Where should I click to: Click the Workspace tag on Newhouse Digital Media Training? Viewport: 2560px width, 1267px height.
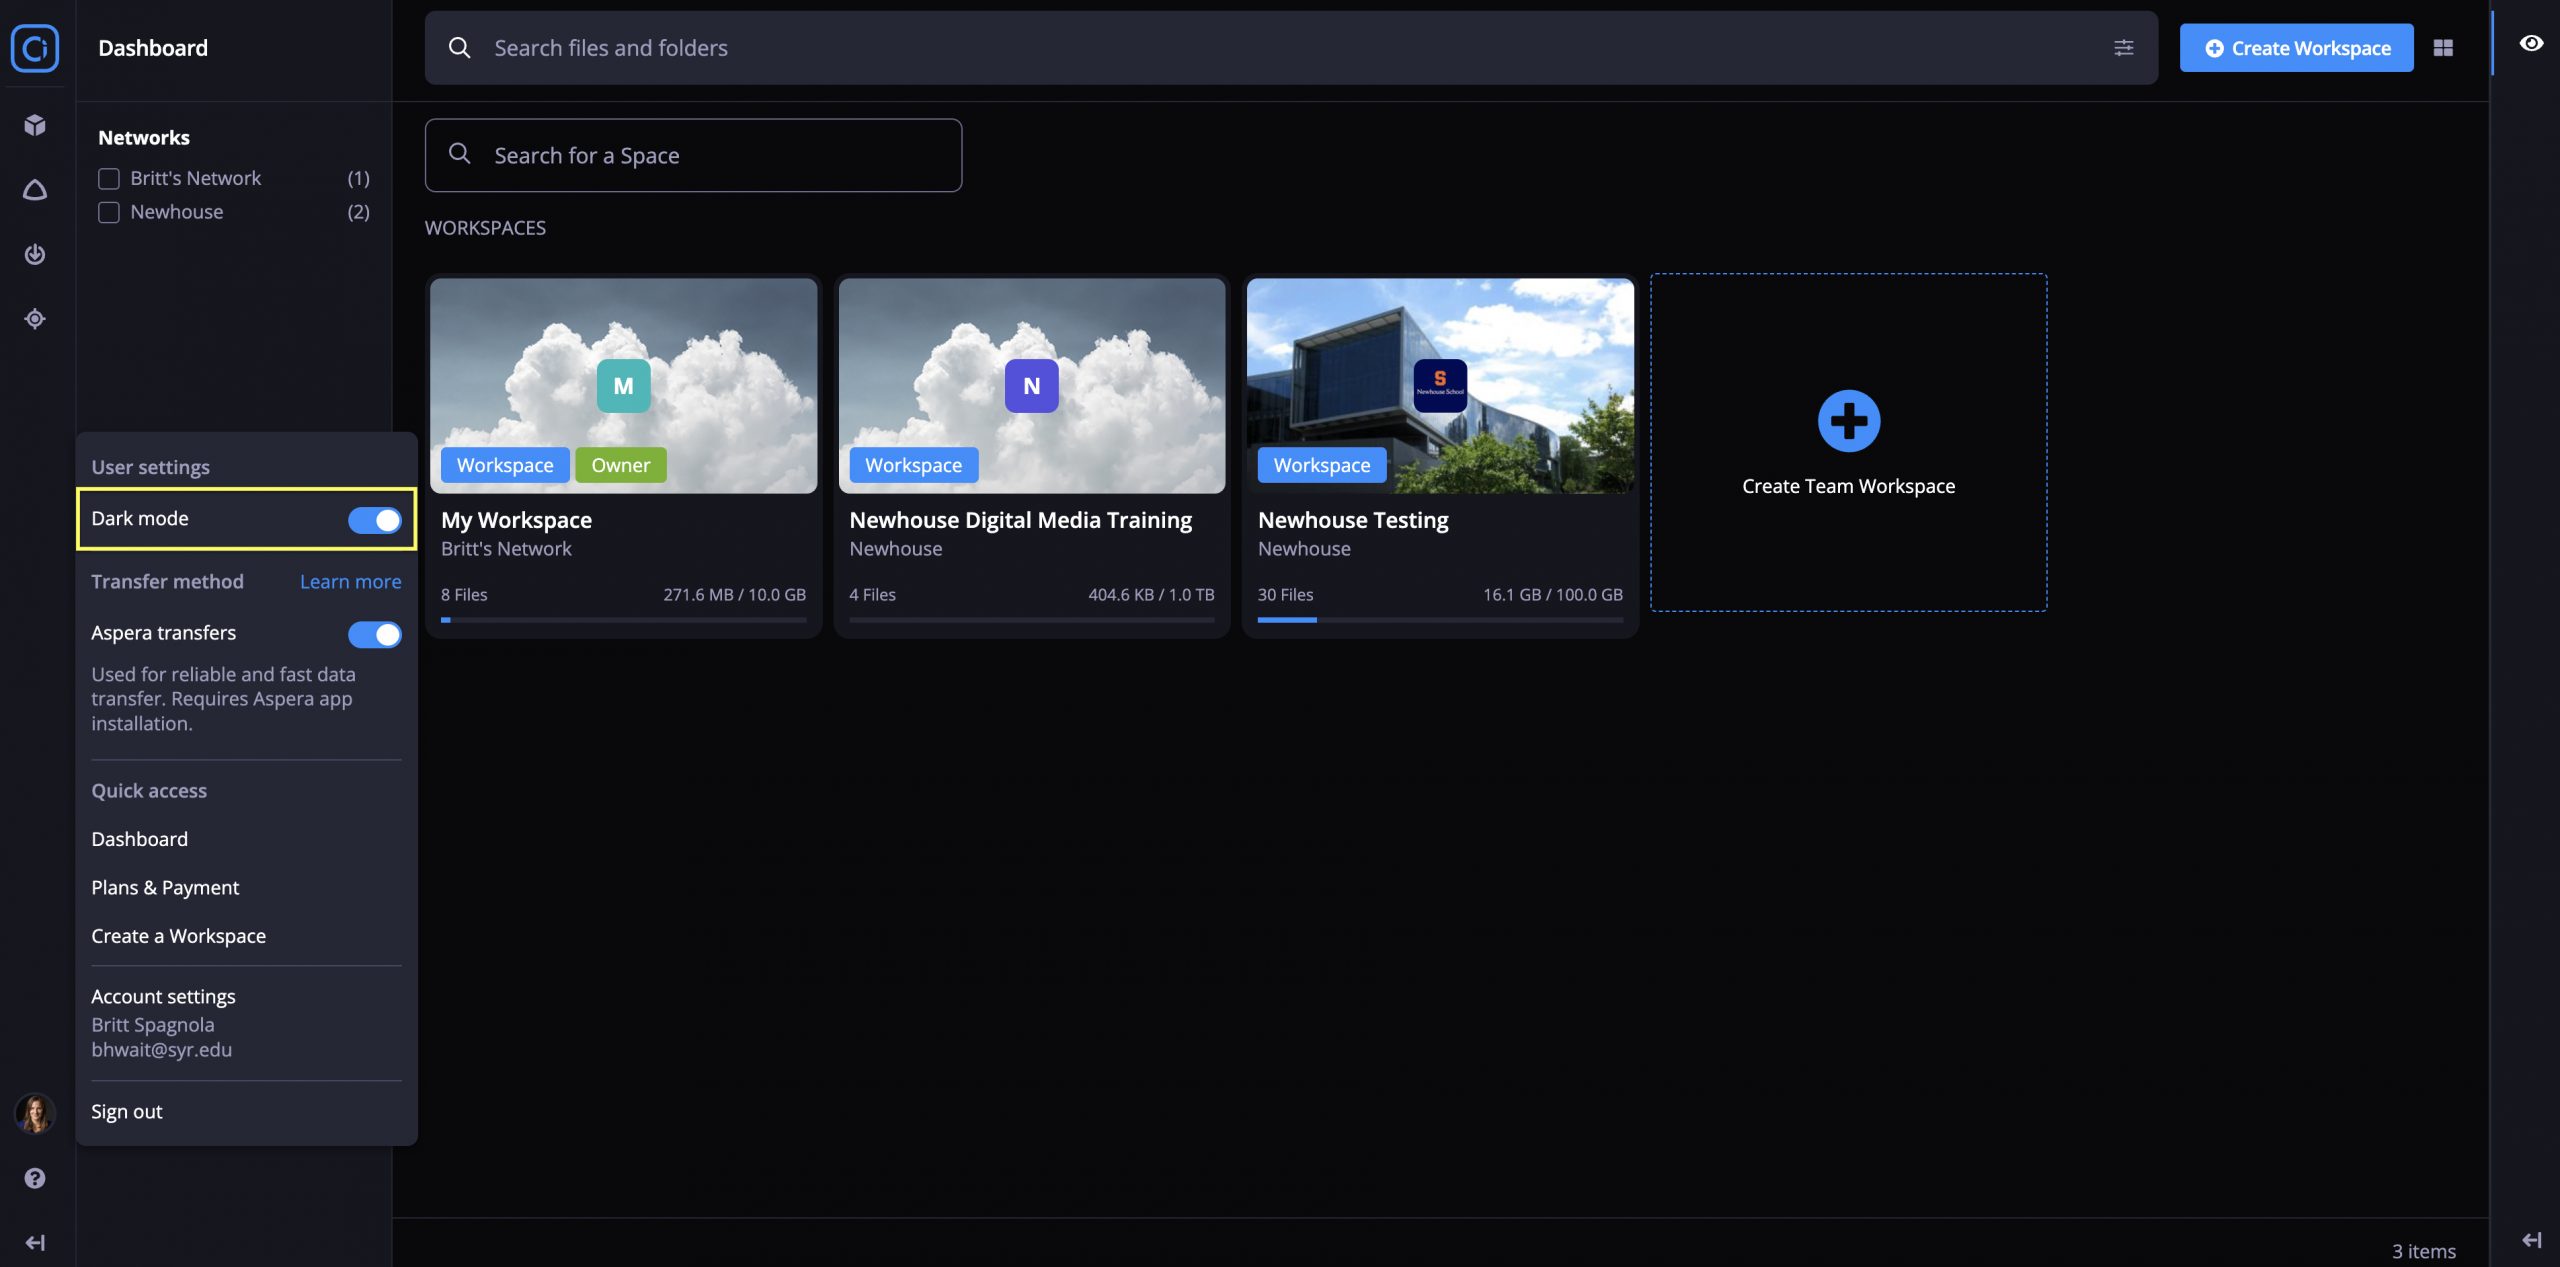coord(913,465)
